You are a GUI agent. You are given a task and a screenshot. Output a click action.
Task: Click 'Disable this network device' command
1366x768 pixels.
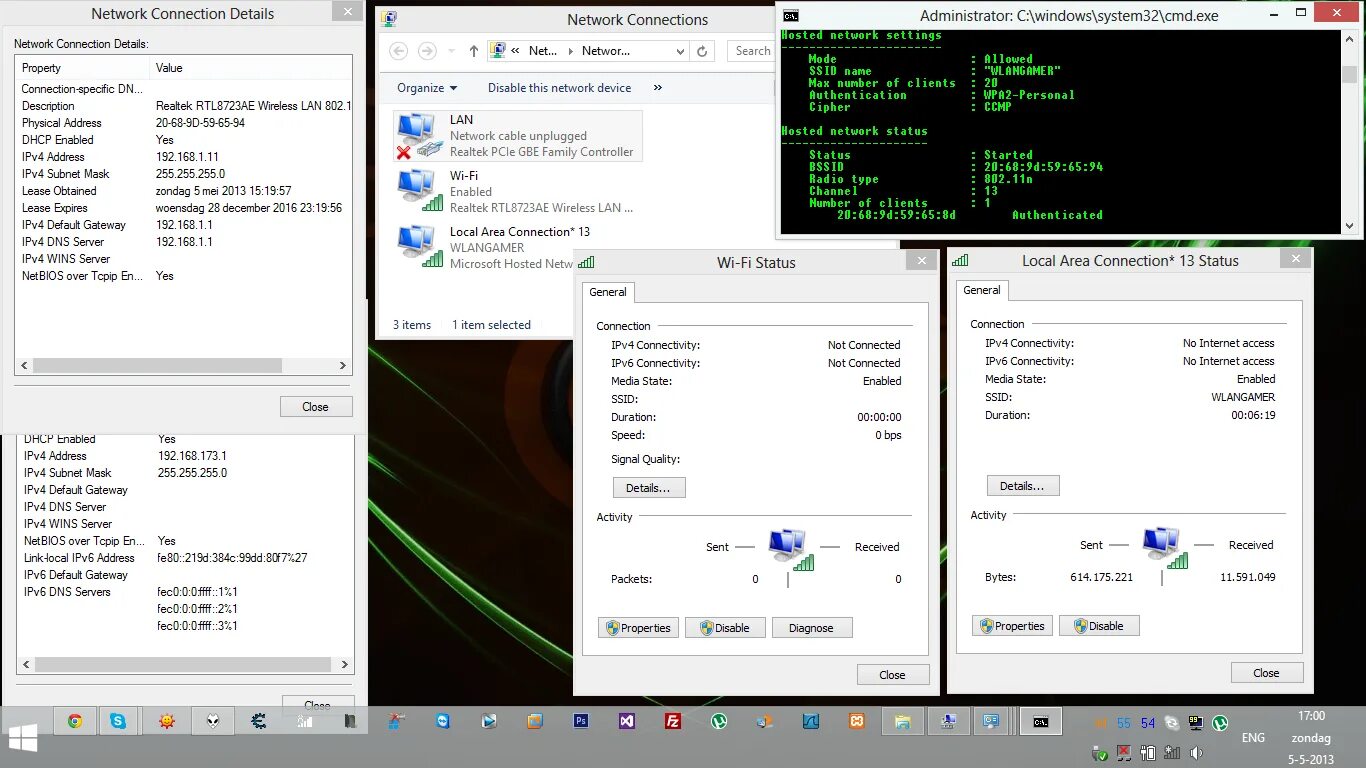click(x=559, y=88)
